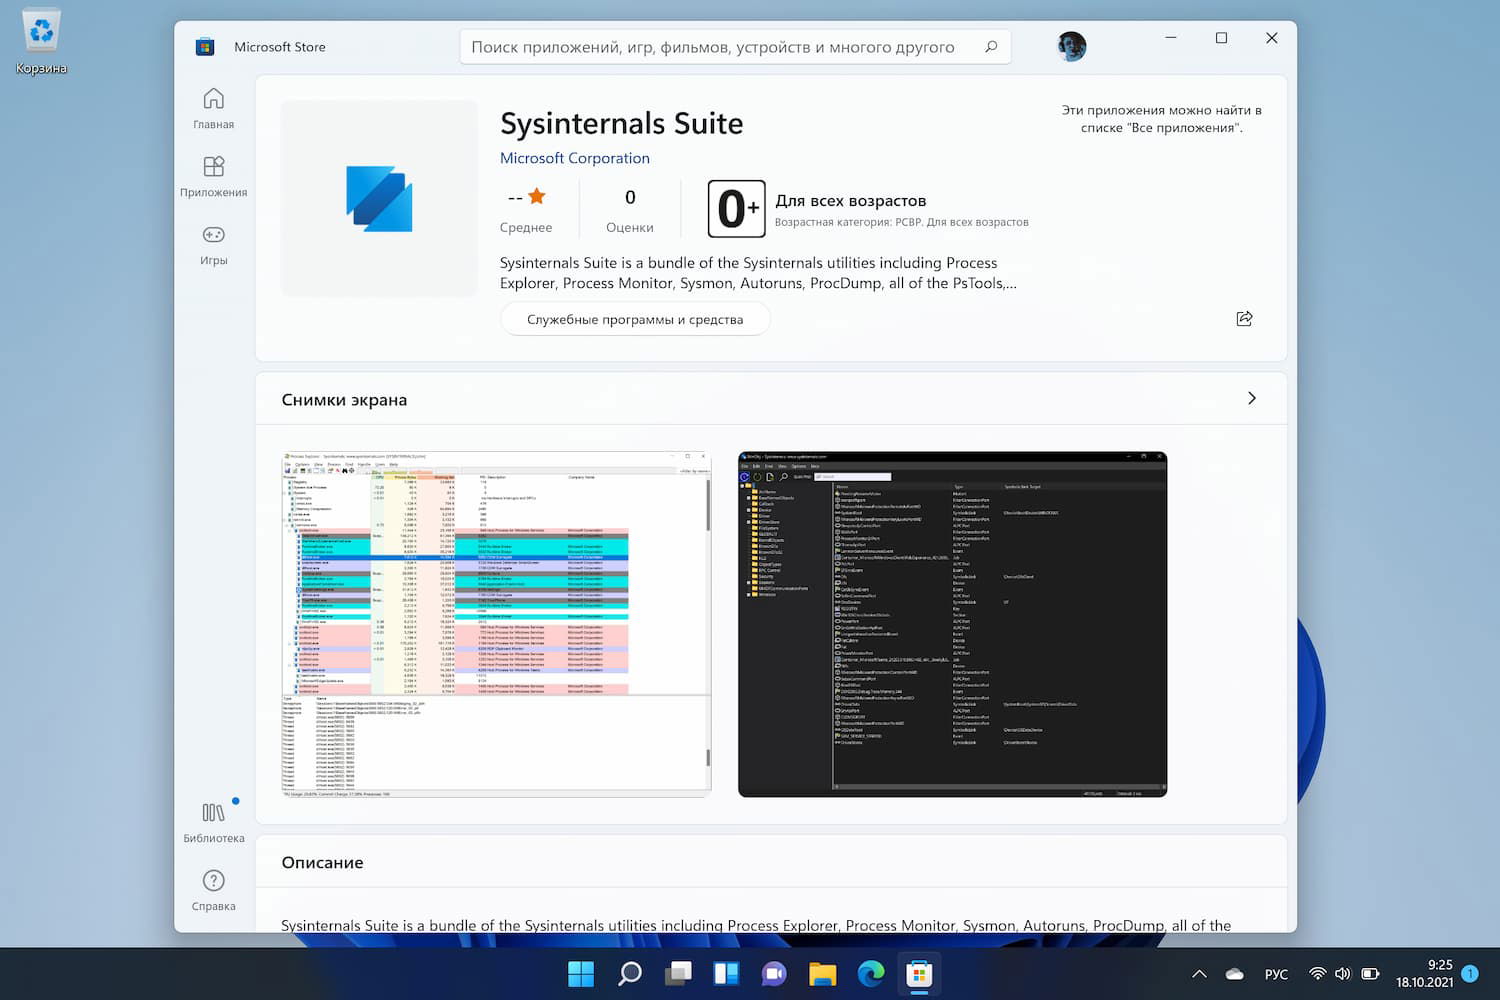Click the volume speaker tray icon
1500x1000 pixels.
(x=1343, y=974)
